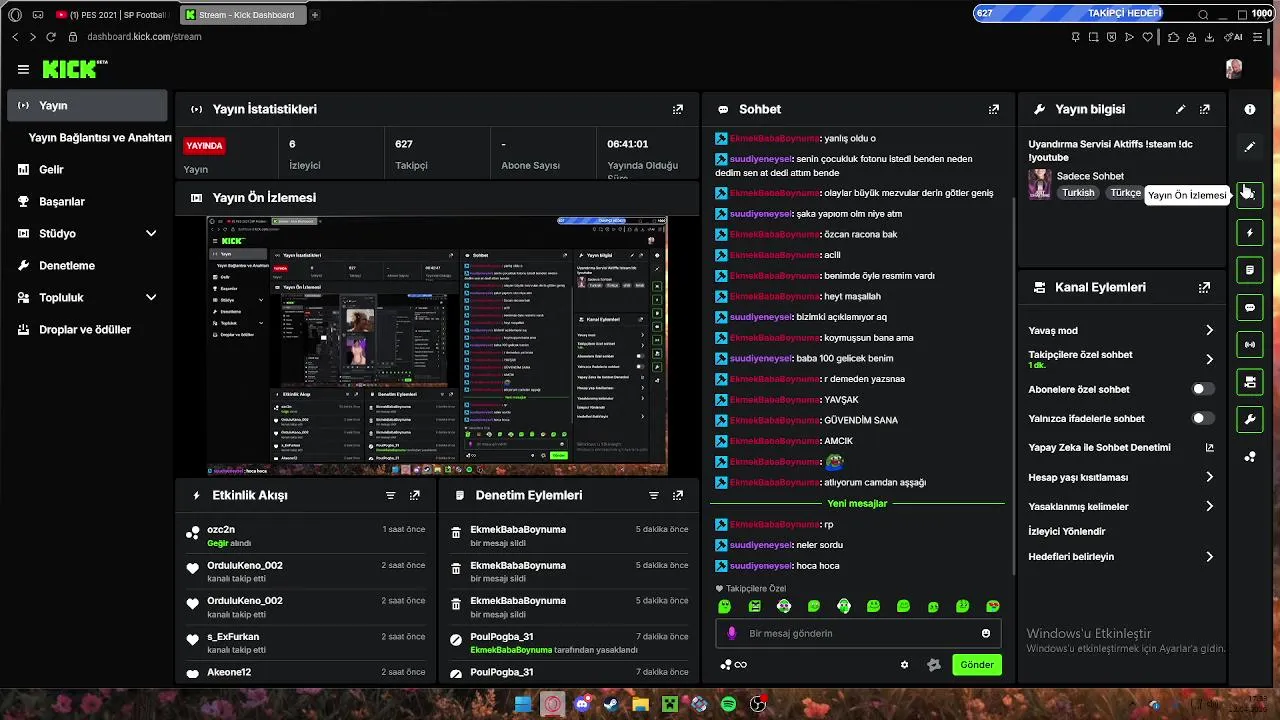Open Hedefleri belirleyin chevron
Viewport: 1280px width, 720px height.
coord(1209,557)
